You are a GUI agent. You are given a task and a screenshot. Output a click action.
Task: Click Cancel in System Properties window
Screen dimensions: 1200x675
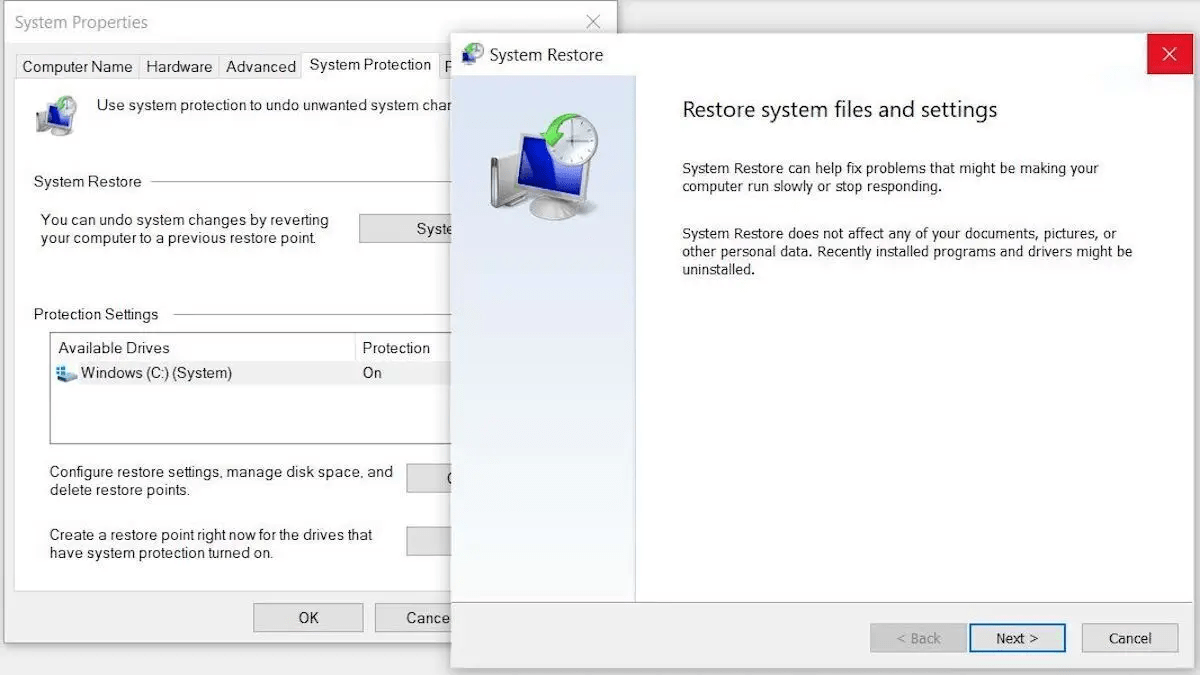[x=413, y=617]
